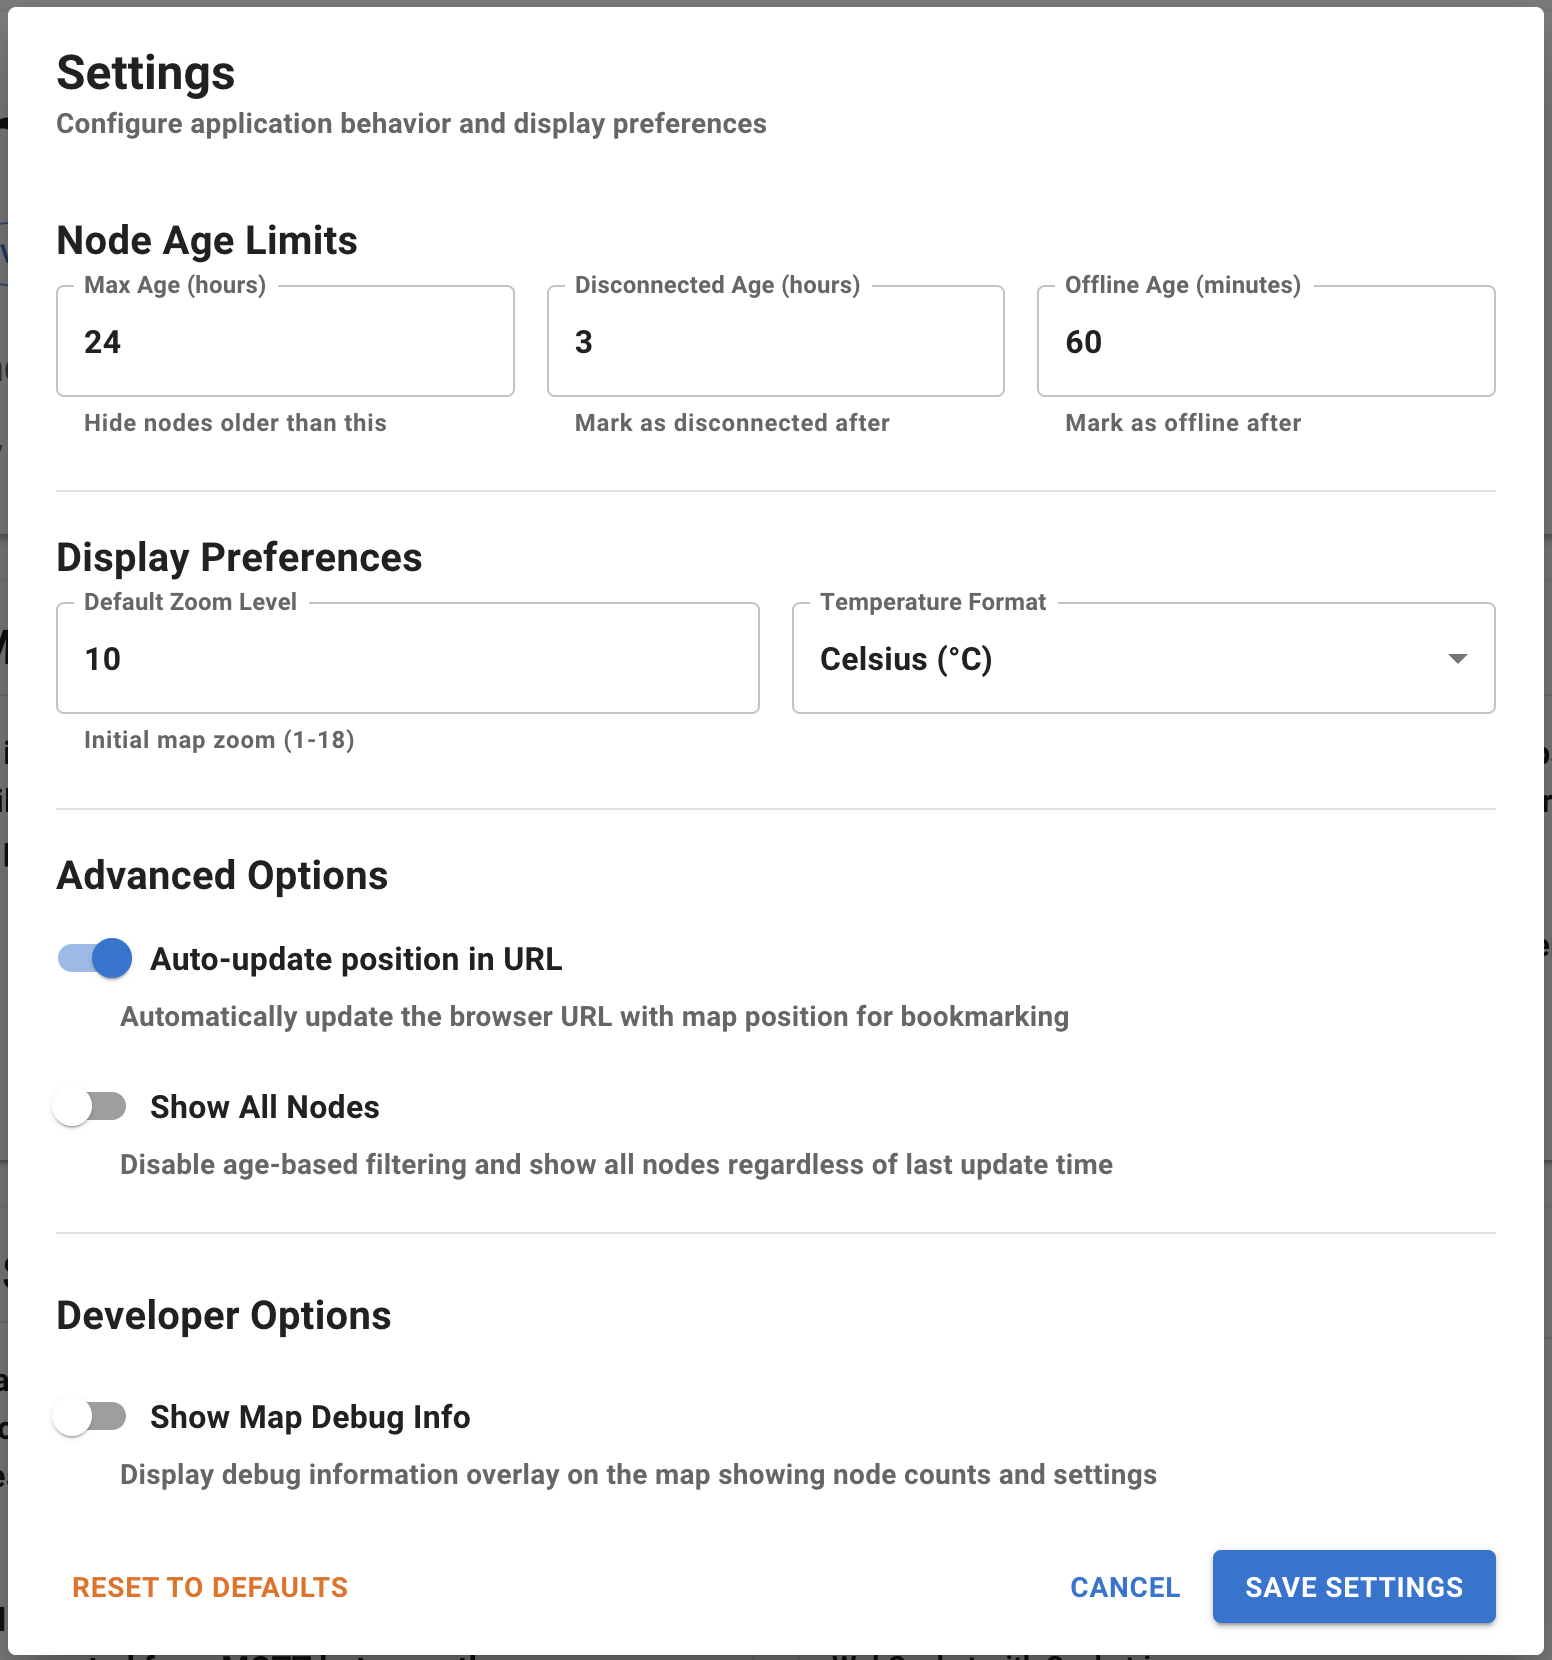Viewport: 1552px width, 1660px height.
Task: Click the Developer Options section heading
Action: (224, 1315)
